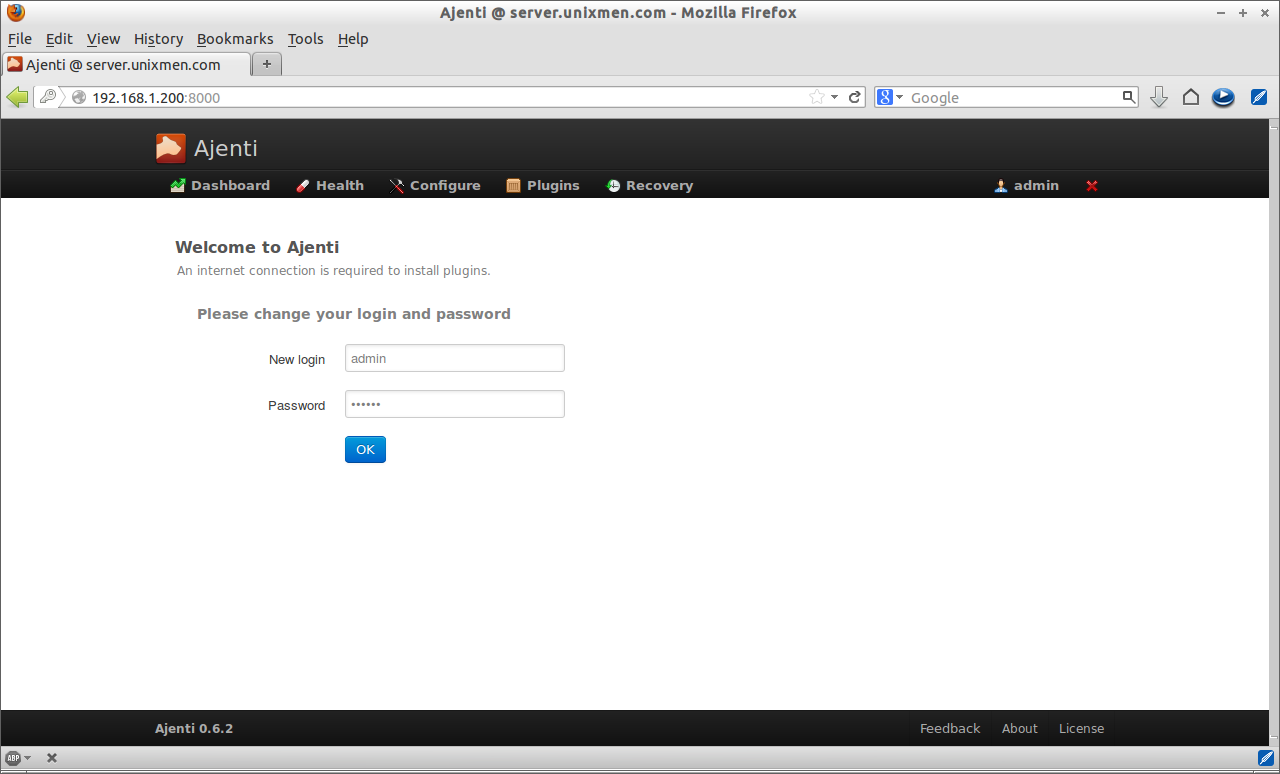This screenshot has height=774, width=1280.
Task: Focus the New login field
Action: point(455,358)
